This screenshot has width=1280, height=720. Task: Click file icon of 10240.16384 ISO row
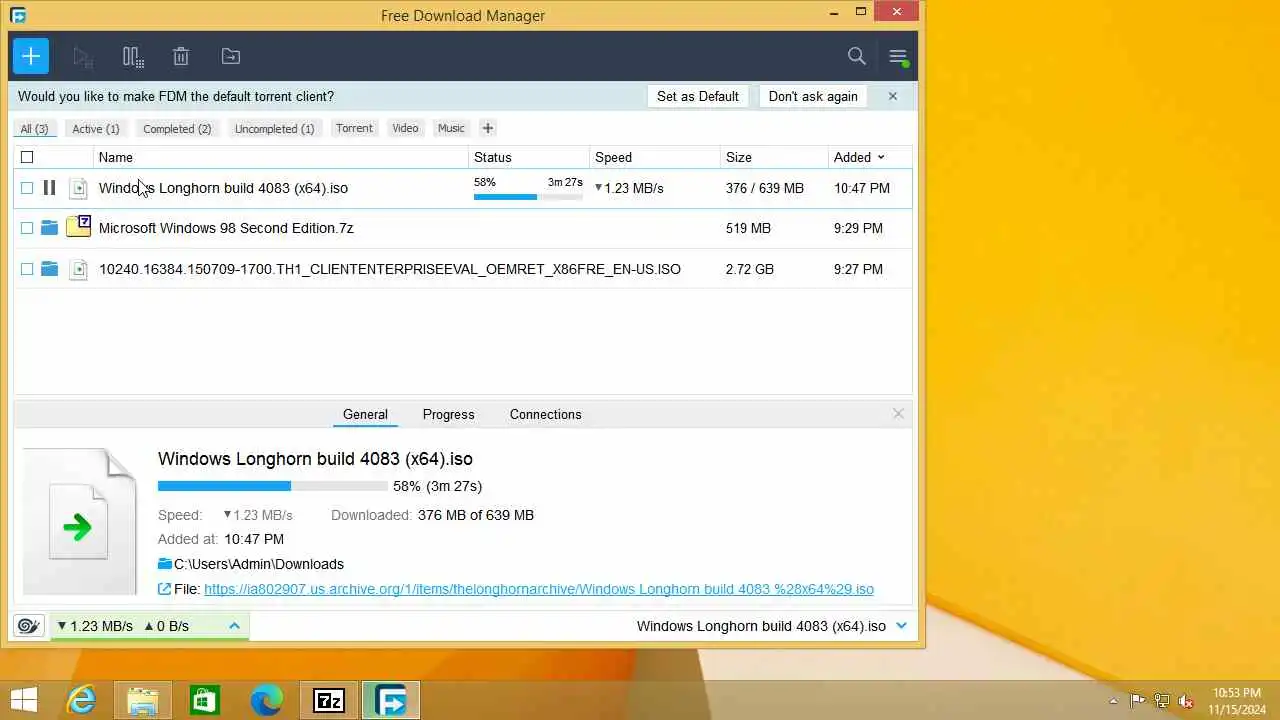(x=78, y=269)
